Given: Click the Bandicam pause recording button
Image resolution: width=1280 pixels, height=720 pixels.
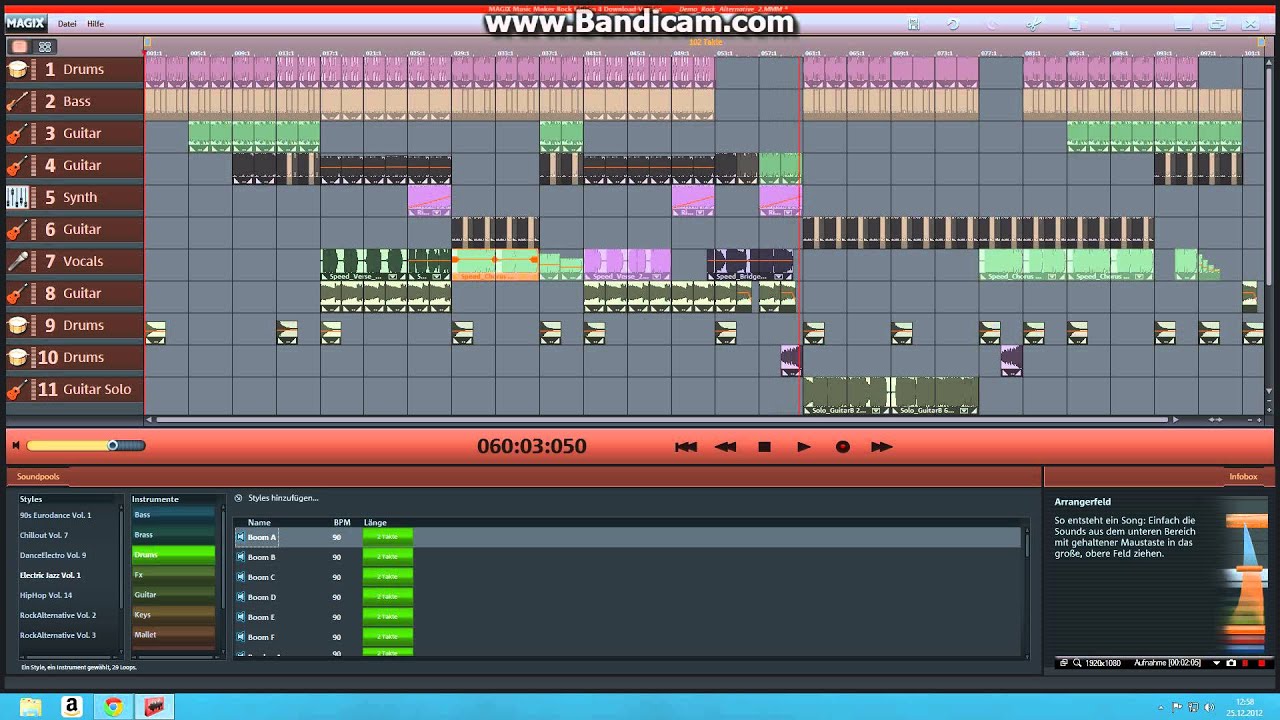Looking at the screenshot, I should tap(1246, 663).
